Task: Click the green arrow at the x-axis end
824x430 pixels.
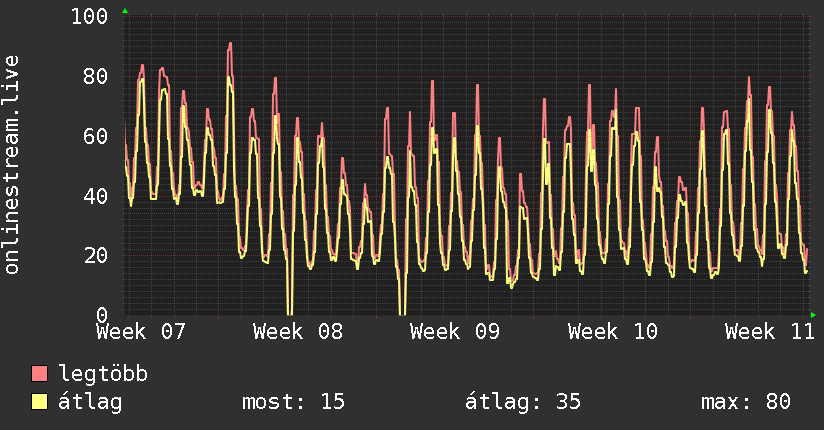Action: [x=813, y=315]
